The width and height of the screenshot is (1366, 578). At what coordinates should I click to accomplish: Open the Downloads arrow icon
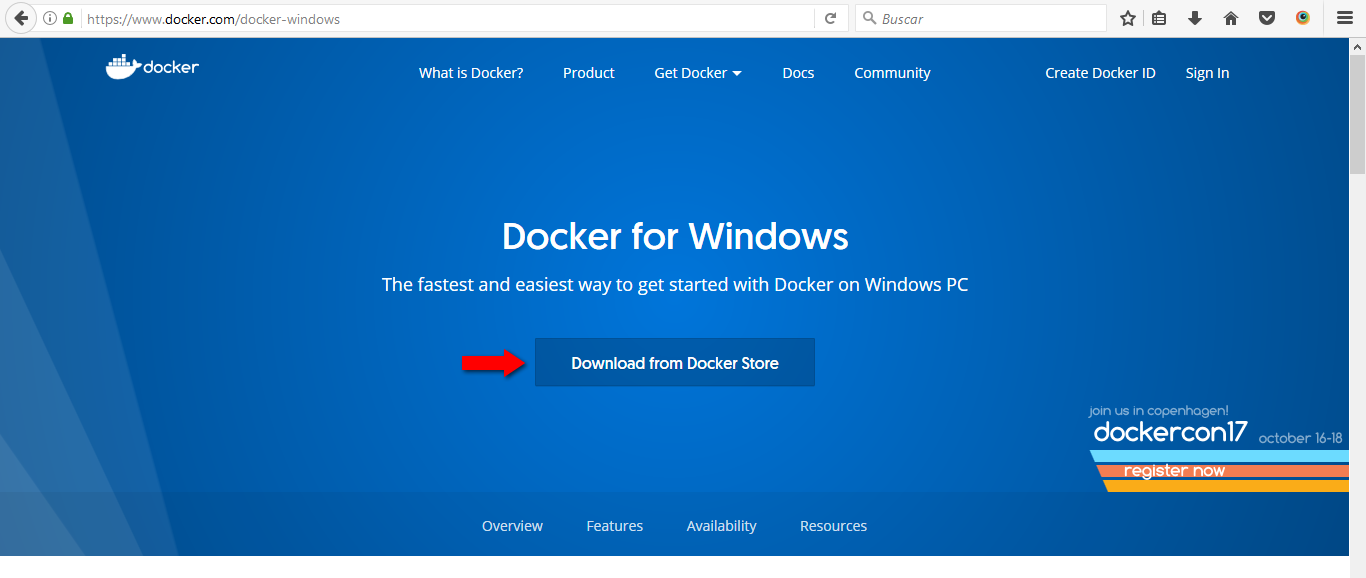1195,18
